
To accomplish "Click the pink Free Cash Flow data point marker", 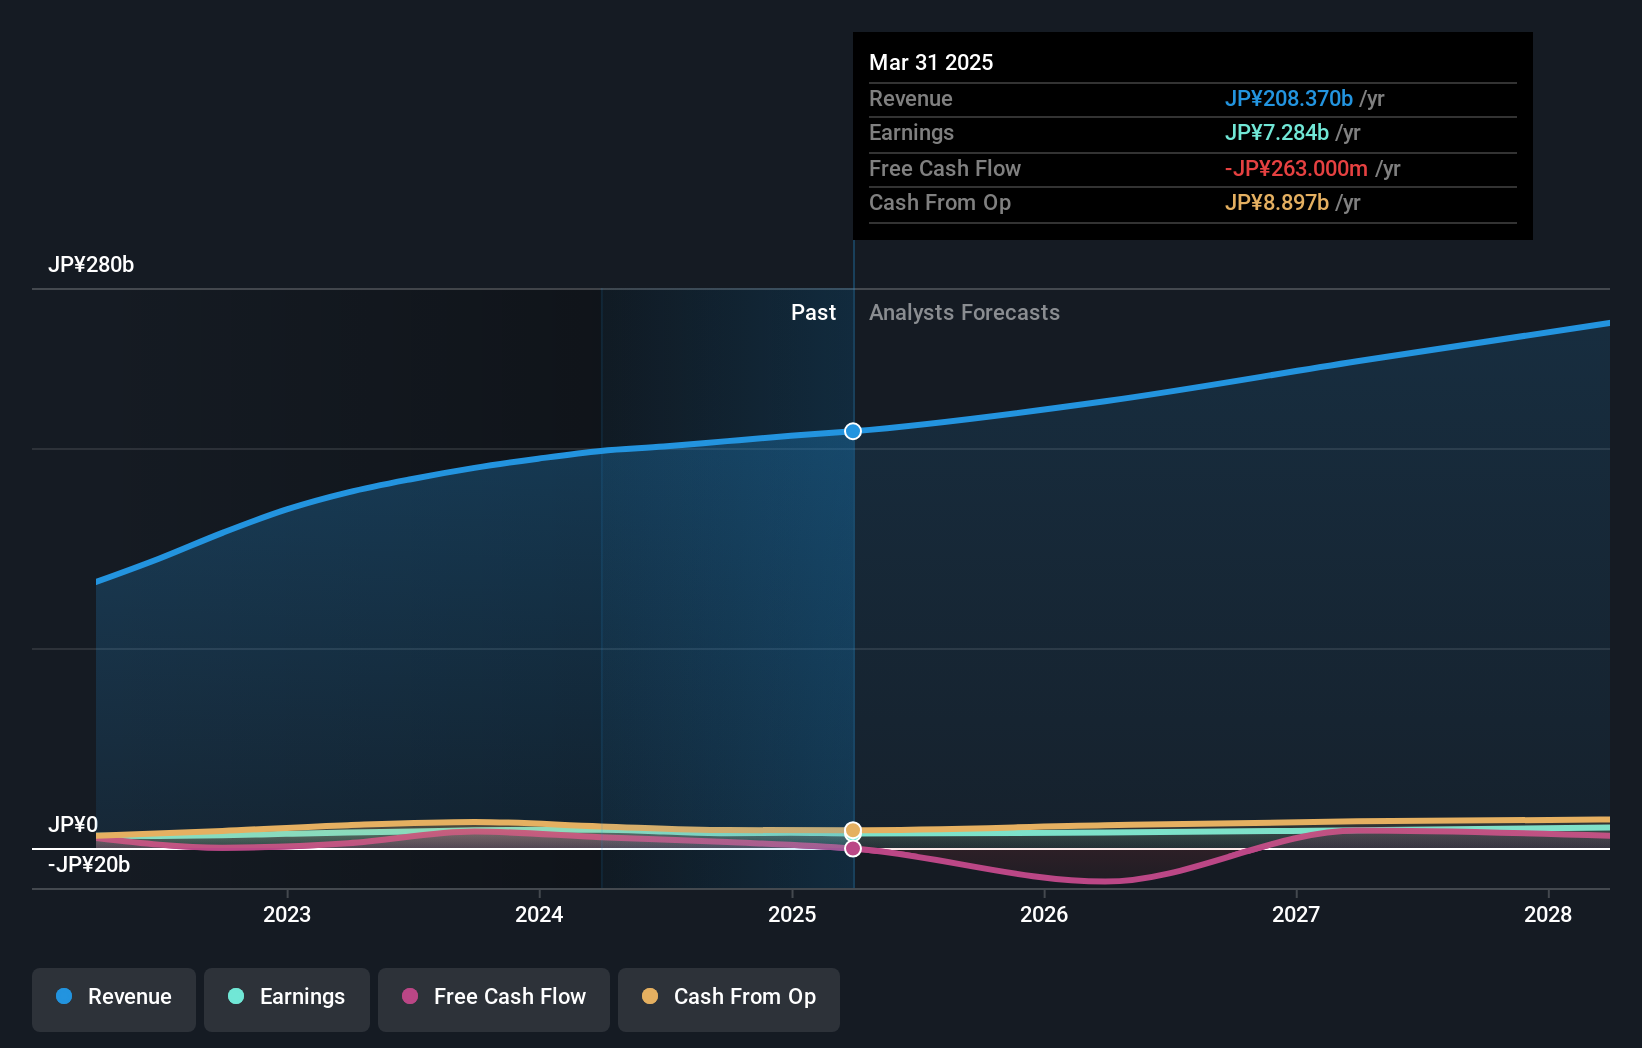I will [853, 848].
